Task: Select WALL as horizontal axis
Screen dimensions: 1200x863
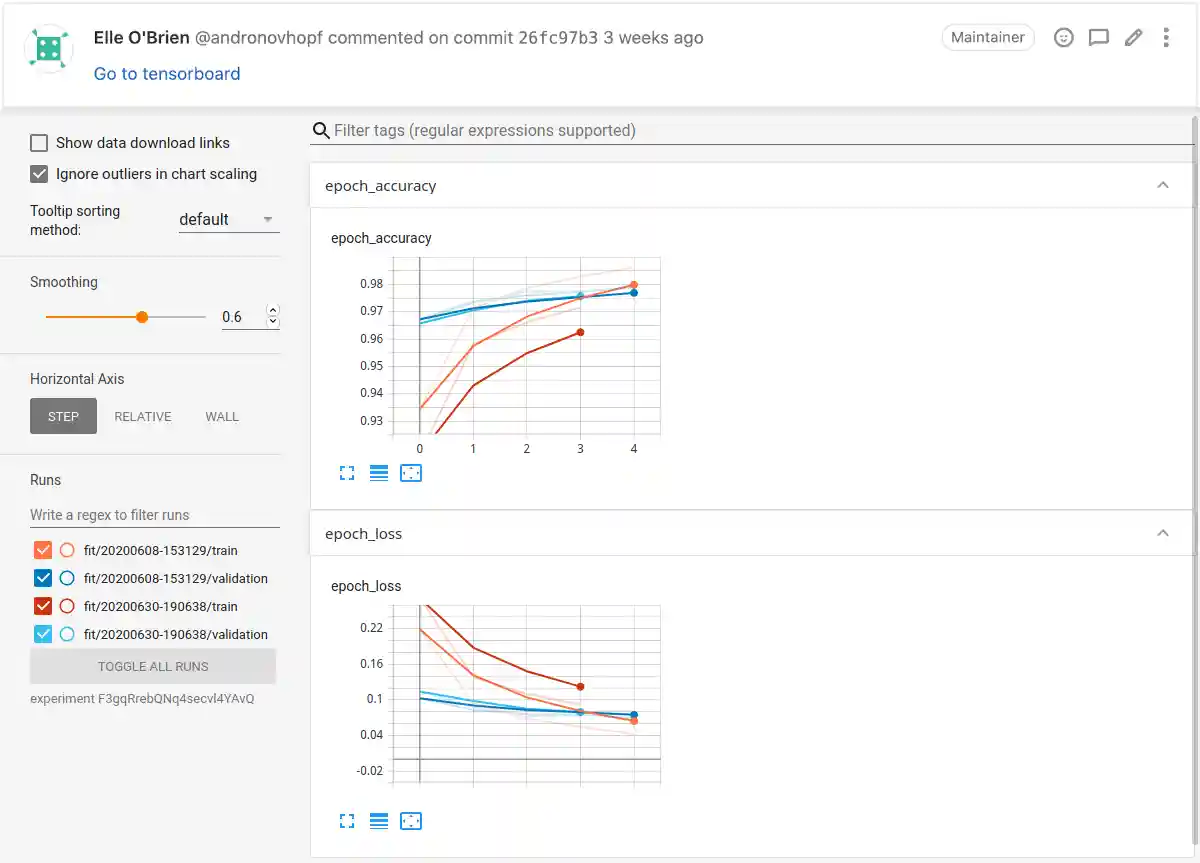Action: pos(221,416)
